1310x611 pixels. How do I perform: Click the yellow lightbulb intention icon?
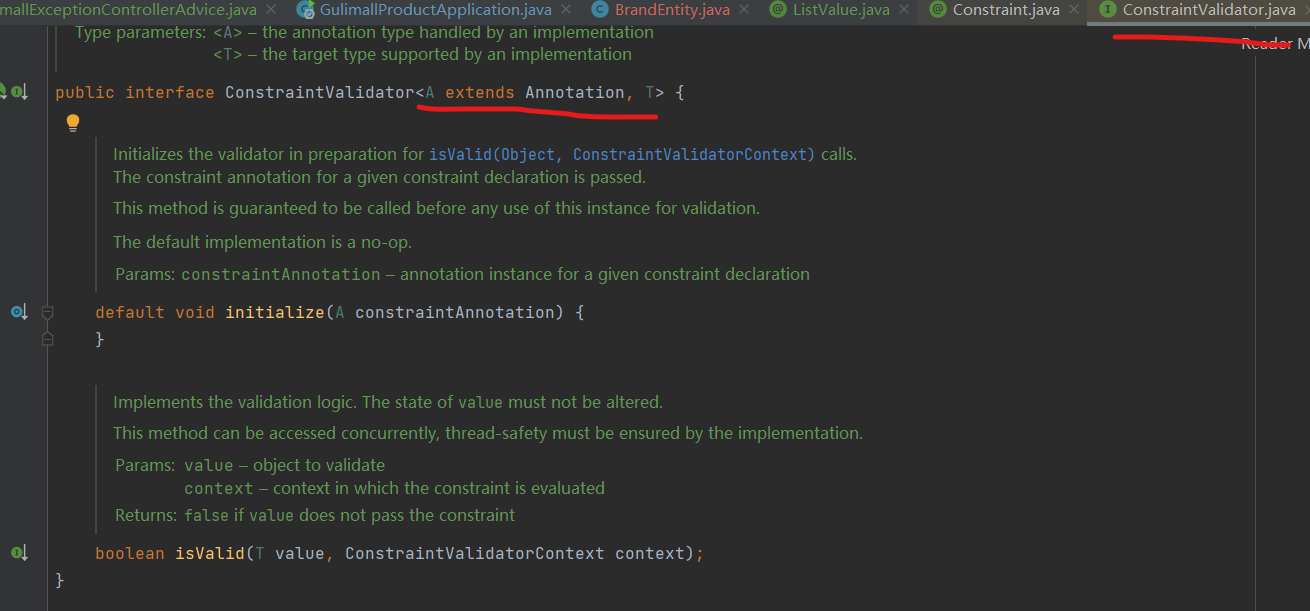click(72, 123)
